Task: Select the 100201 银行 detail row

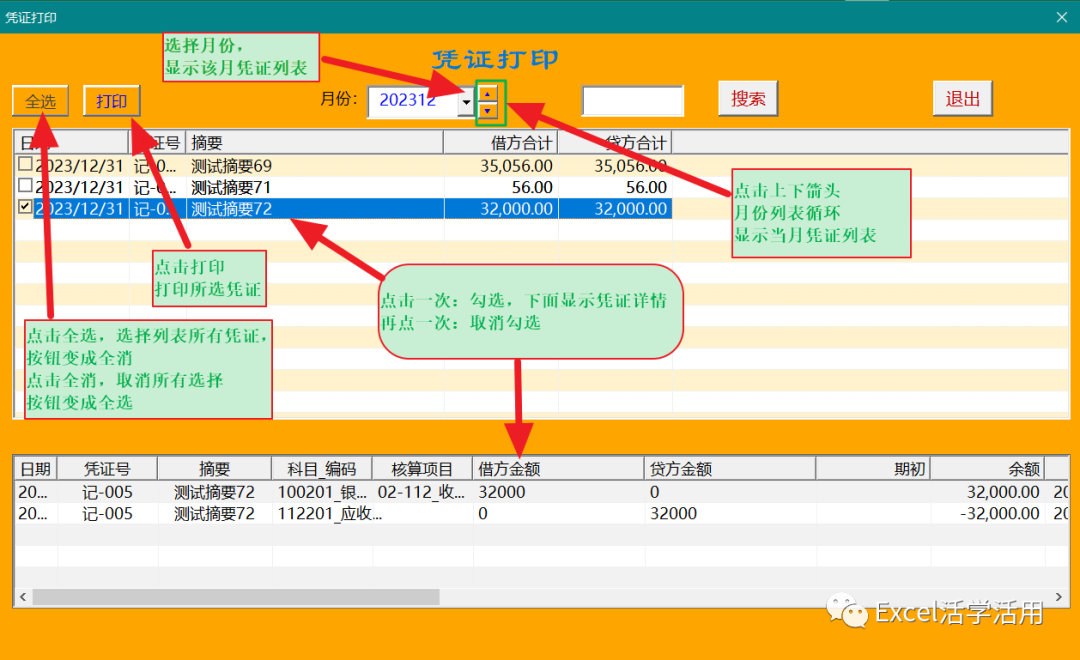Action: pos(320,490)
